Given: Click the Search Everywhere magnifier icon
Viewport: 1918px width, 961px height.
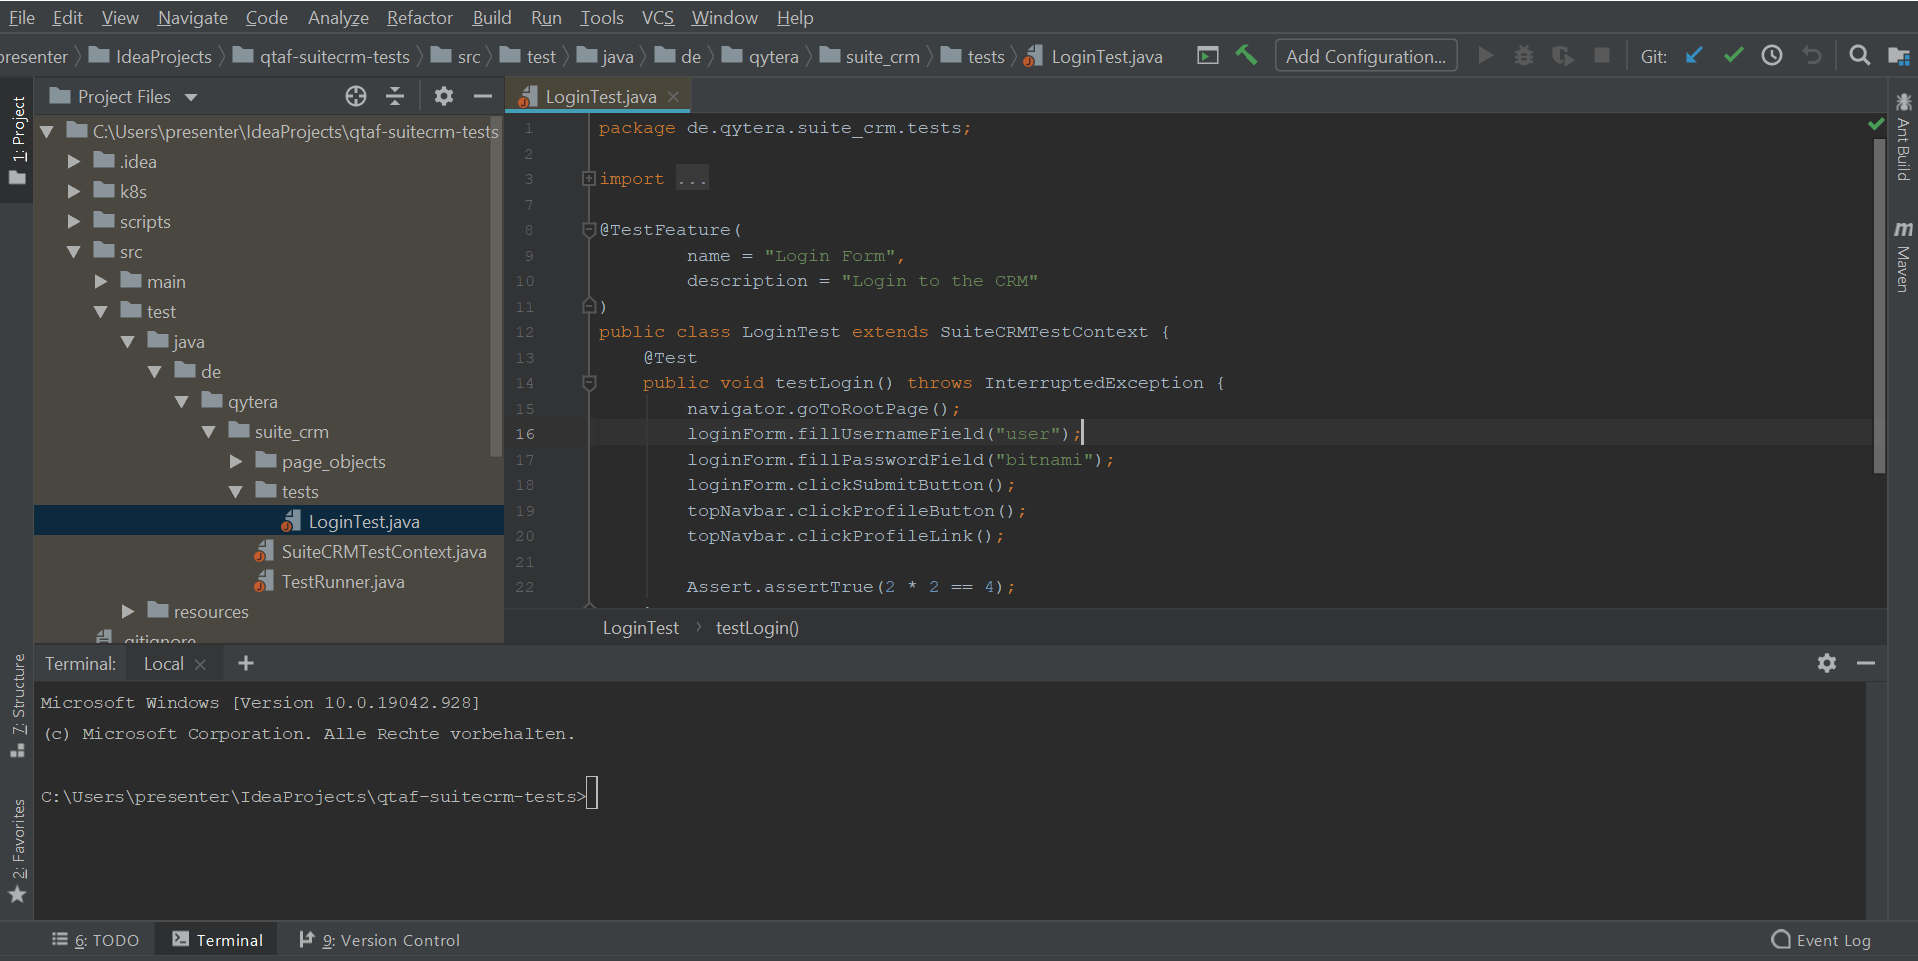Looking at the screenshot, I should pos(1859,56).
